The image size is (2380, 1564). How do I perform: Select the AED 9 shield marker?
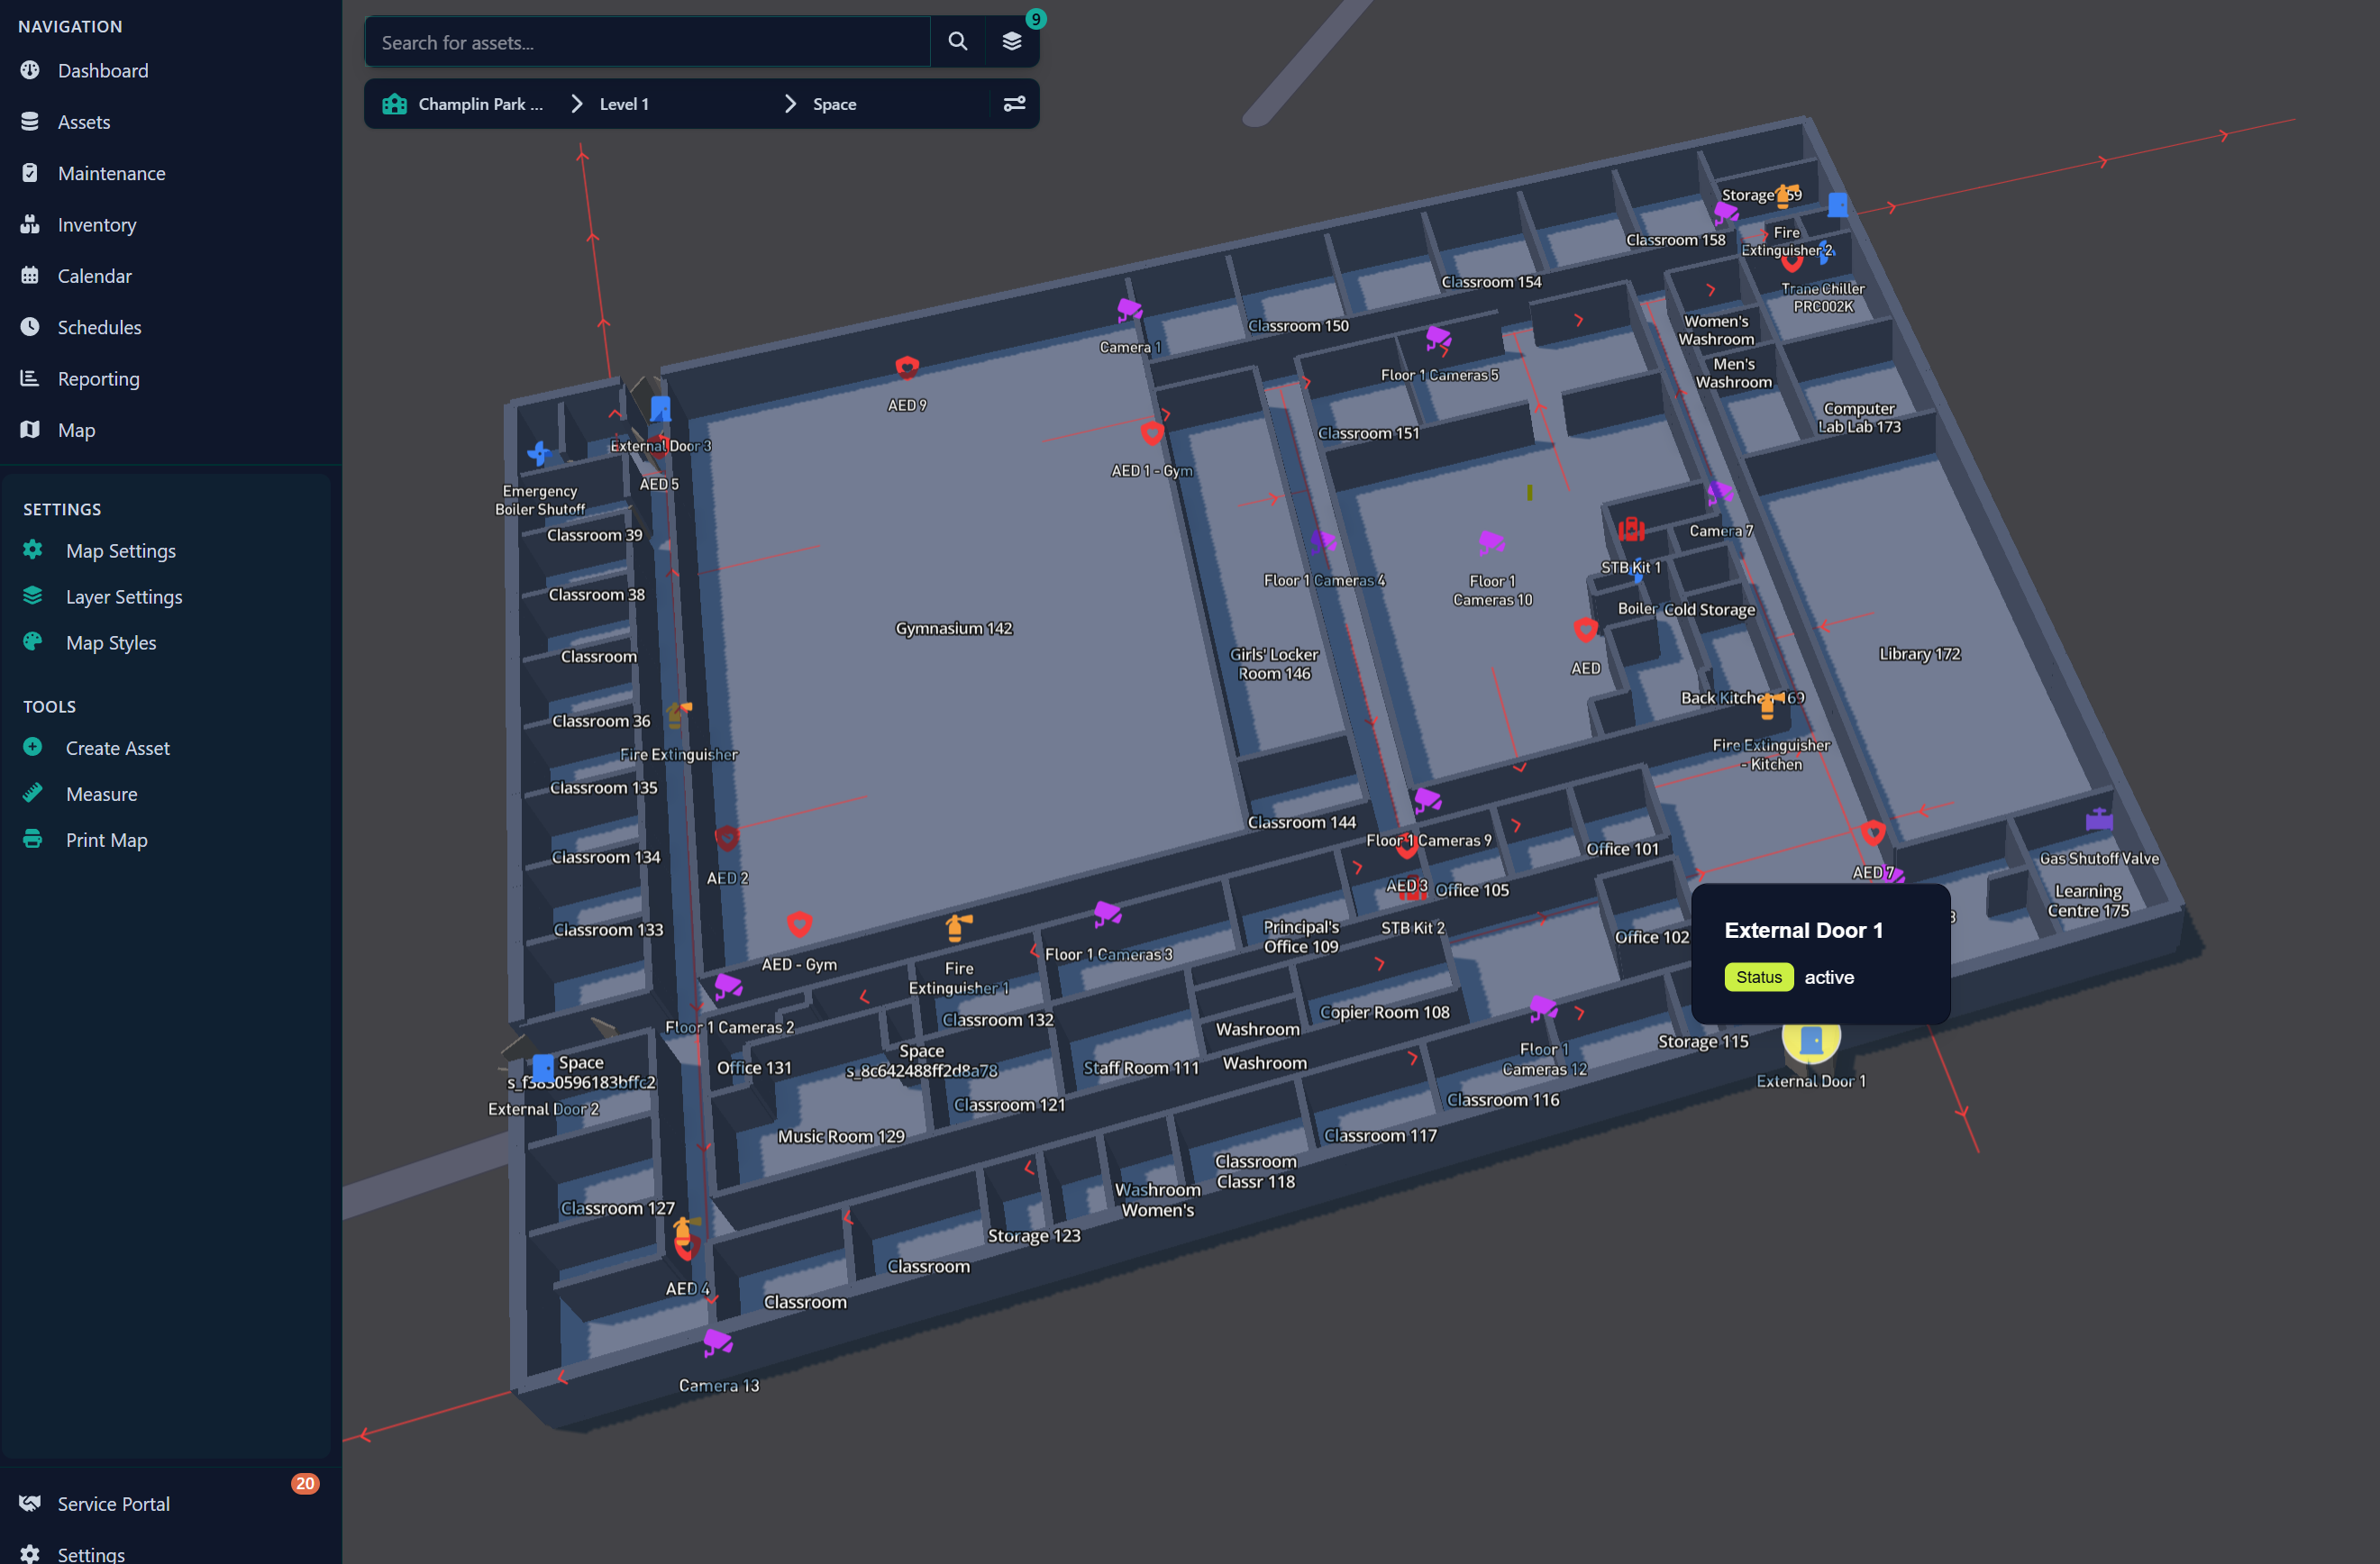click(x=907, y=367)
